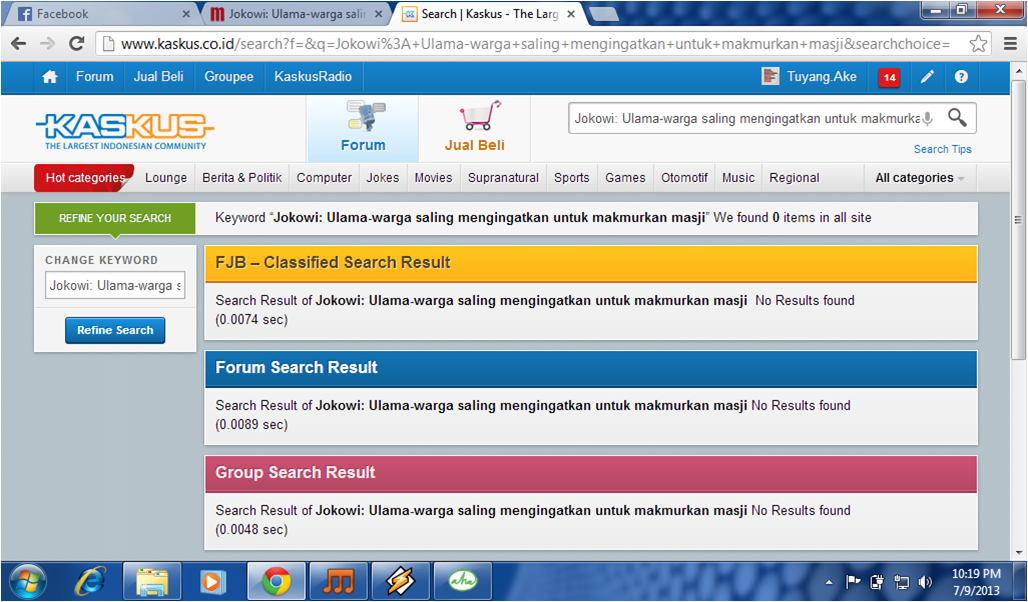The width and height of the screenshot is (1028, 602).
Task: Select large Forum search tab
Action: pos(363,129)
